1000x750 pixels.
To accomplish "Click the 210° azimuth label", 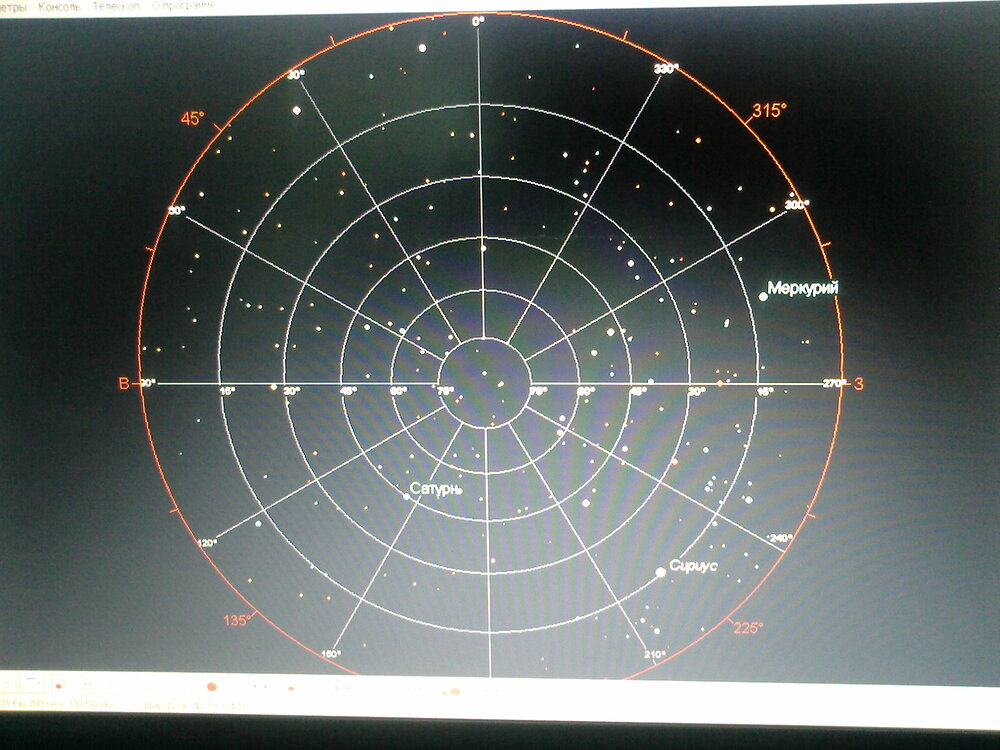I will (655, 654).
